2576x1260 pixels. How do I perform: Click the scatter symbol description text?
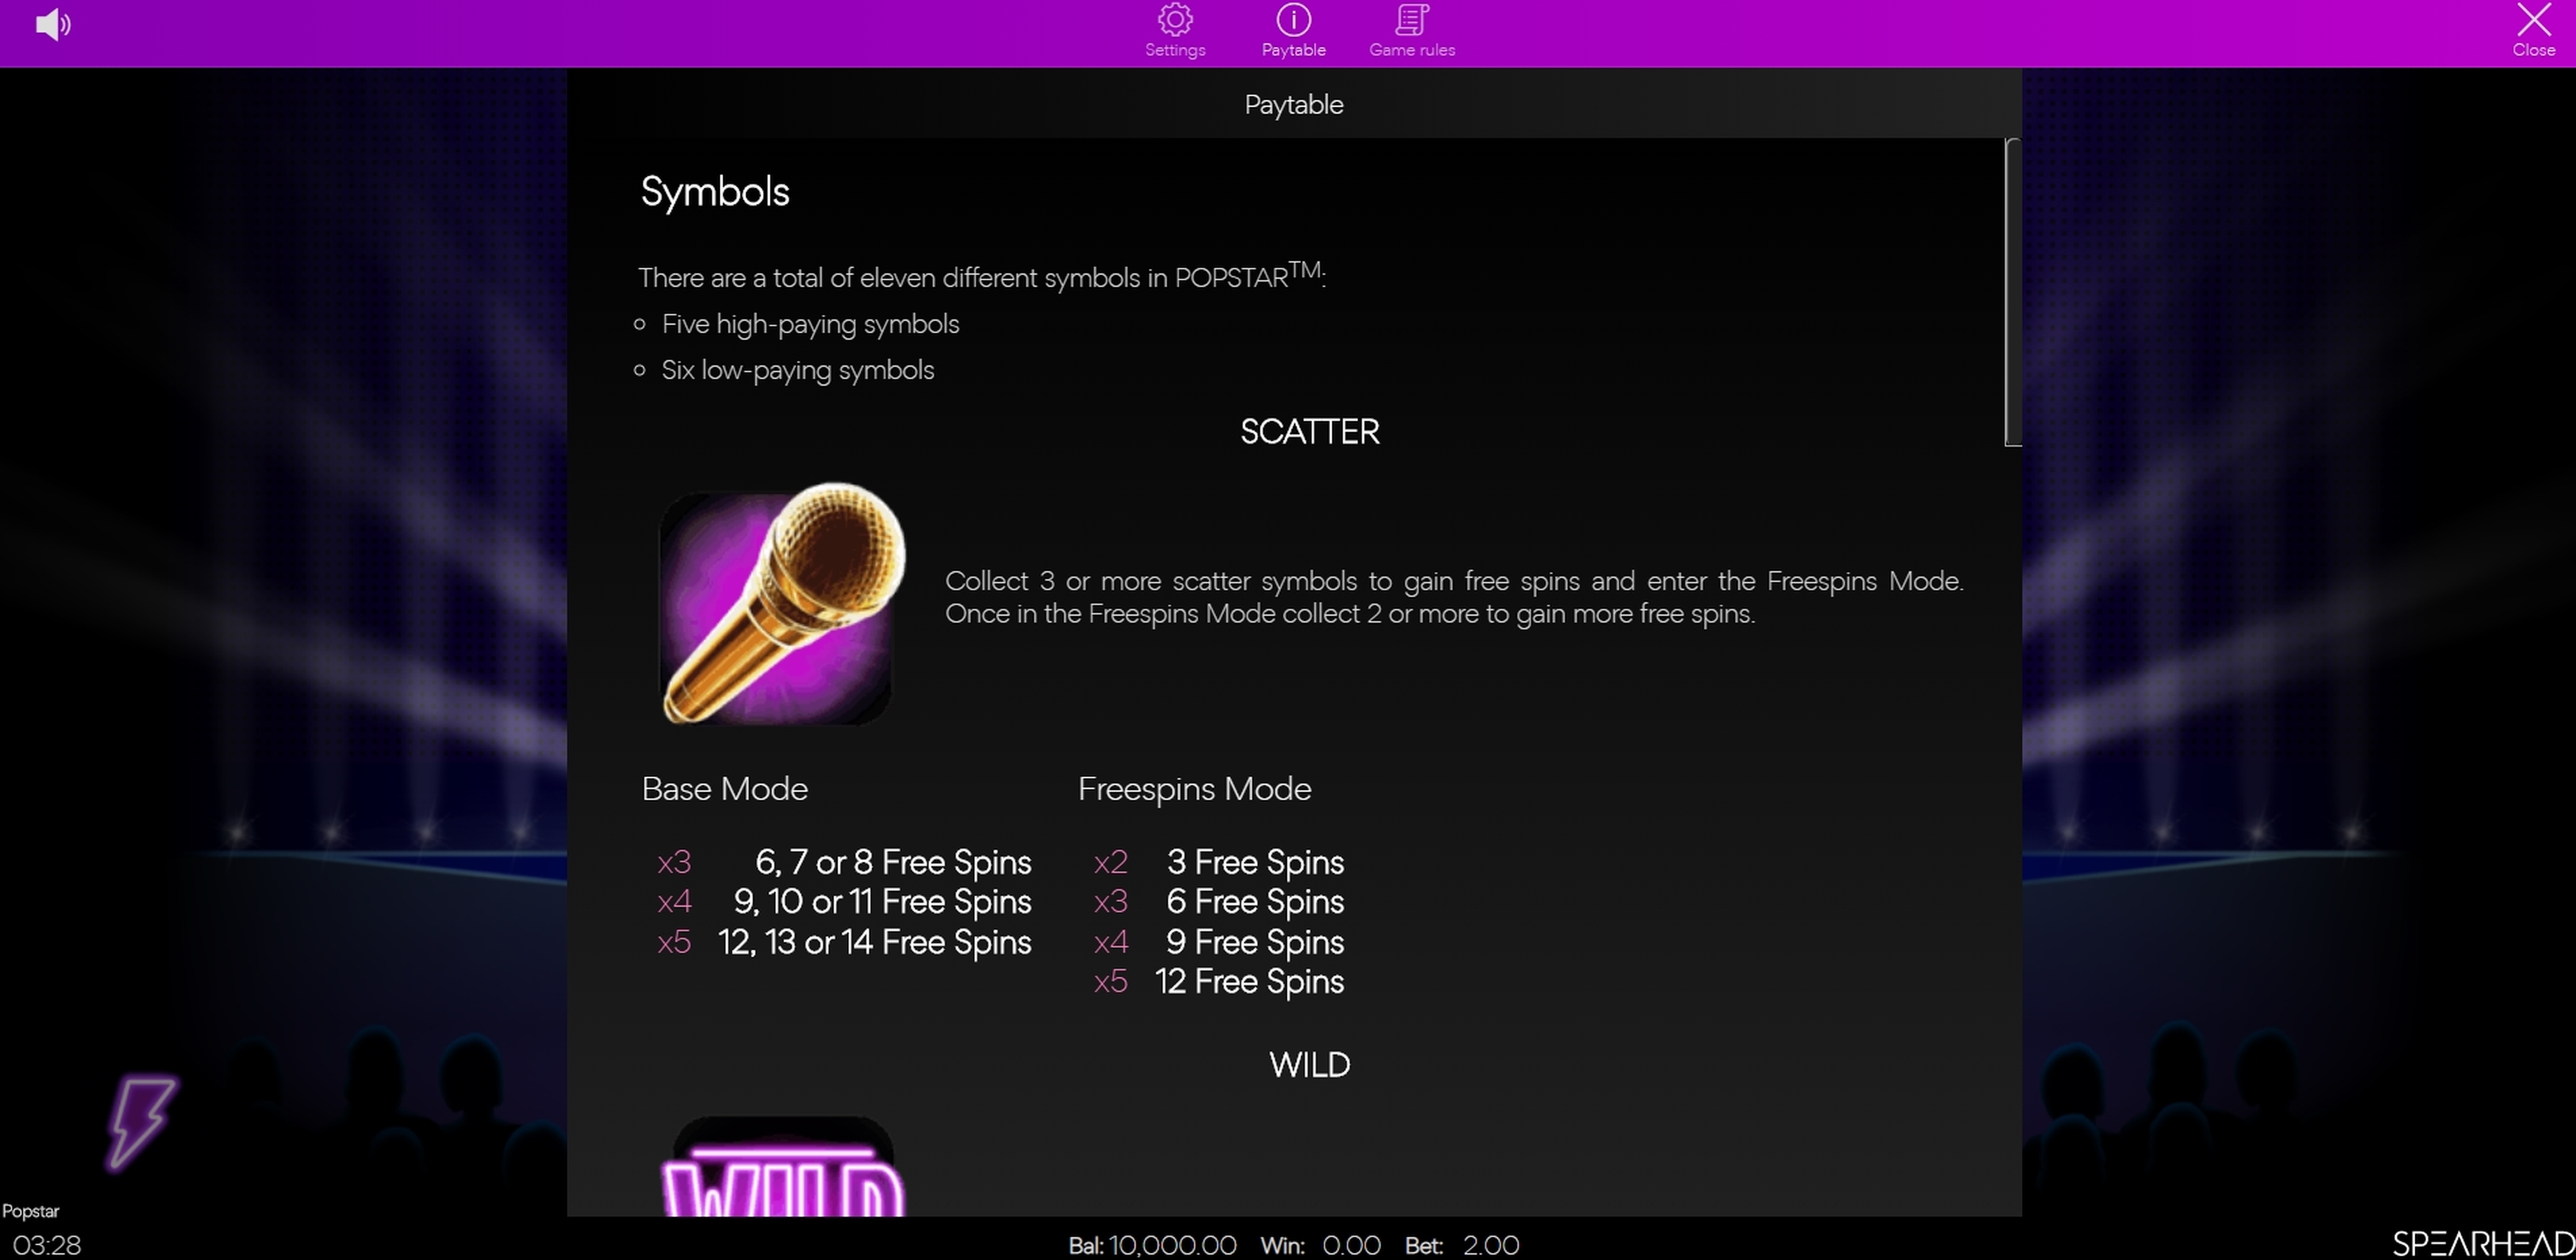[x=1454, y=597]
